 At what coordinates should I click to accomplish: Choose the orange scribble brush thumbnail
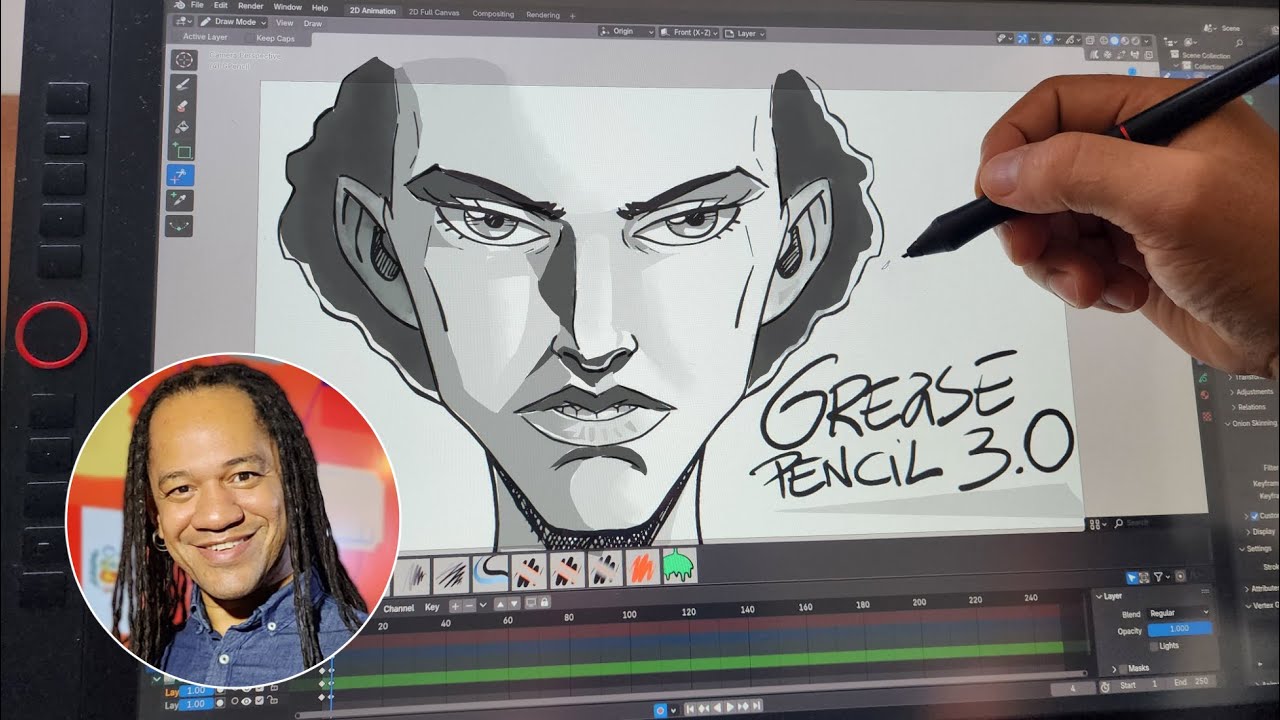(x=642, y=569)
